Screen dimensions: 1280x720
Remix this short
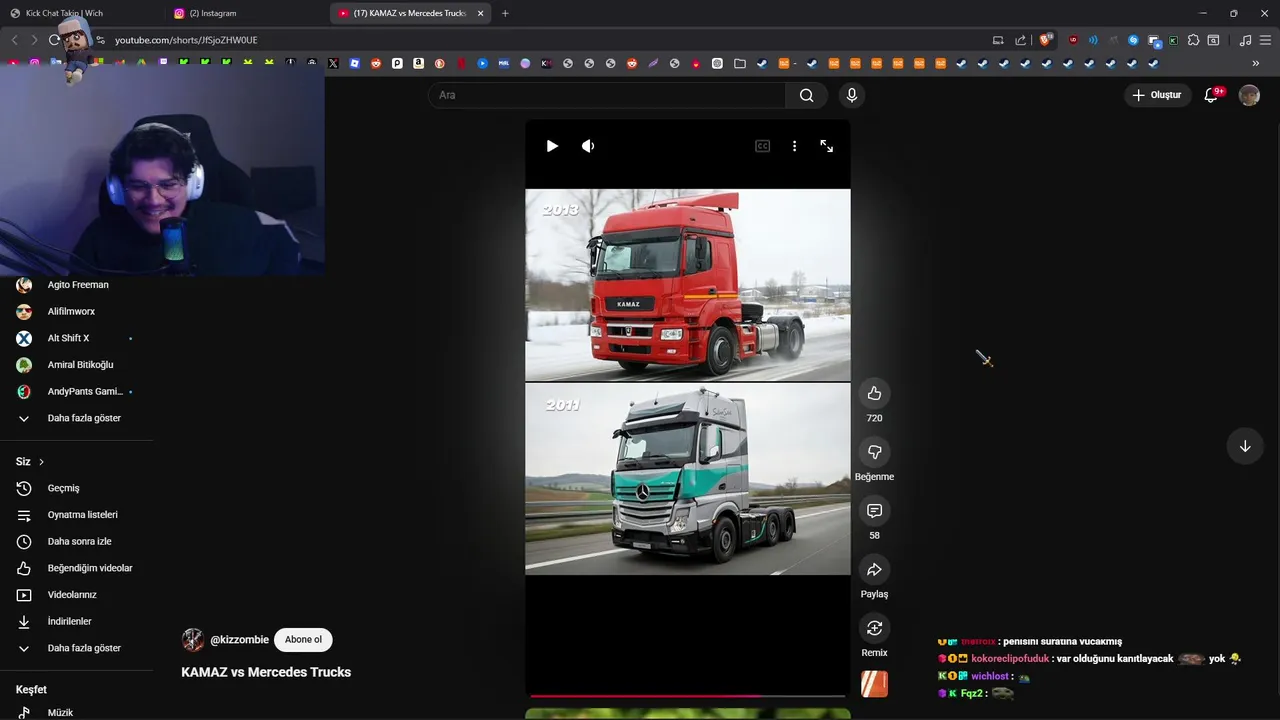874,628
